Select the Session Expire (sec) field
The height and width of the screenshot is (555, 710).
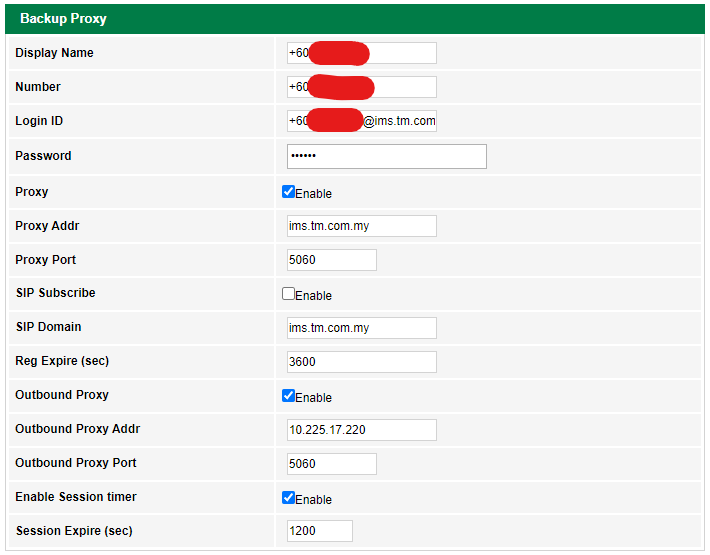pyautogui.click(x=319, y=531)
